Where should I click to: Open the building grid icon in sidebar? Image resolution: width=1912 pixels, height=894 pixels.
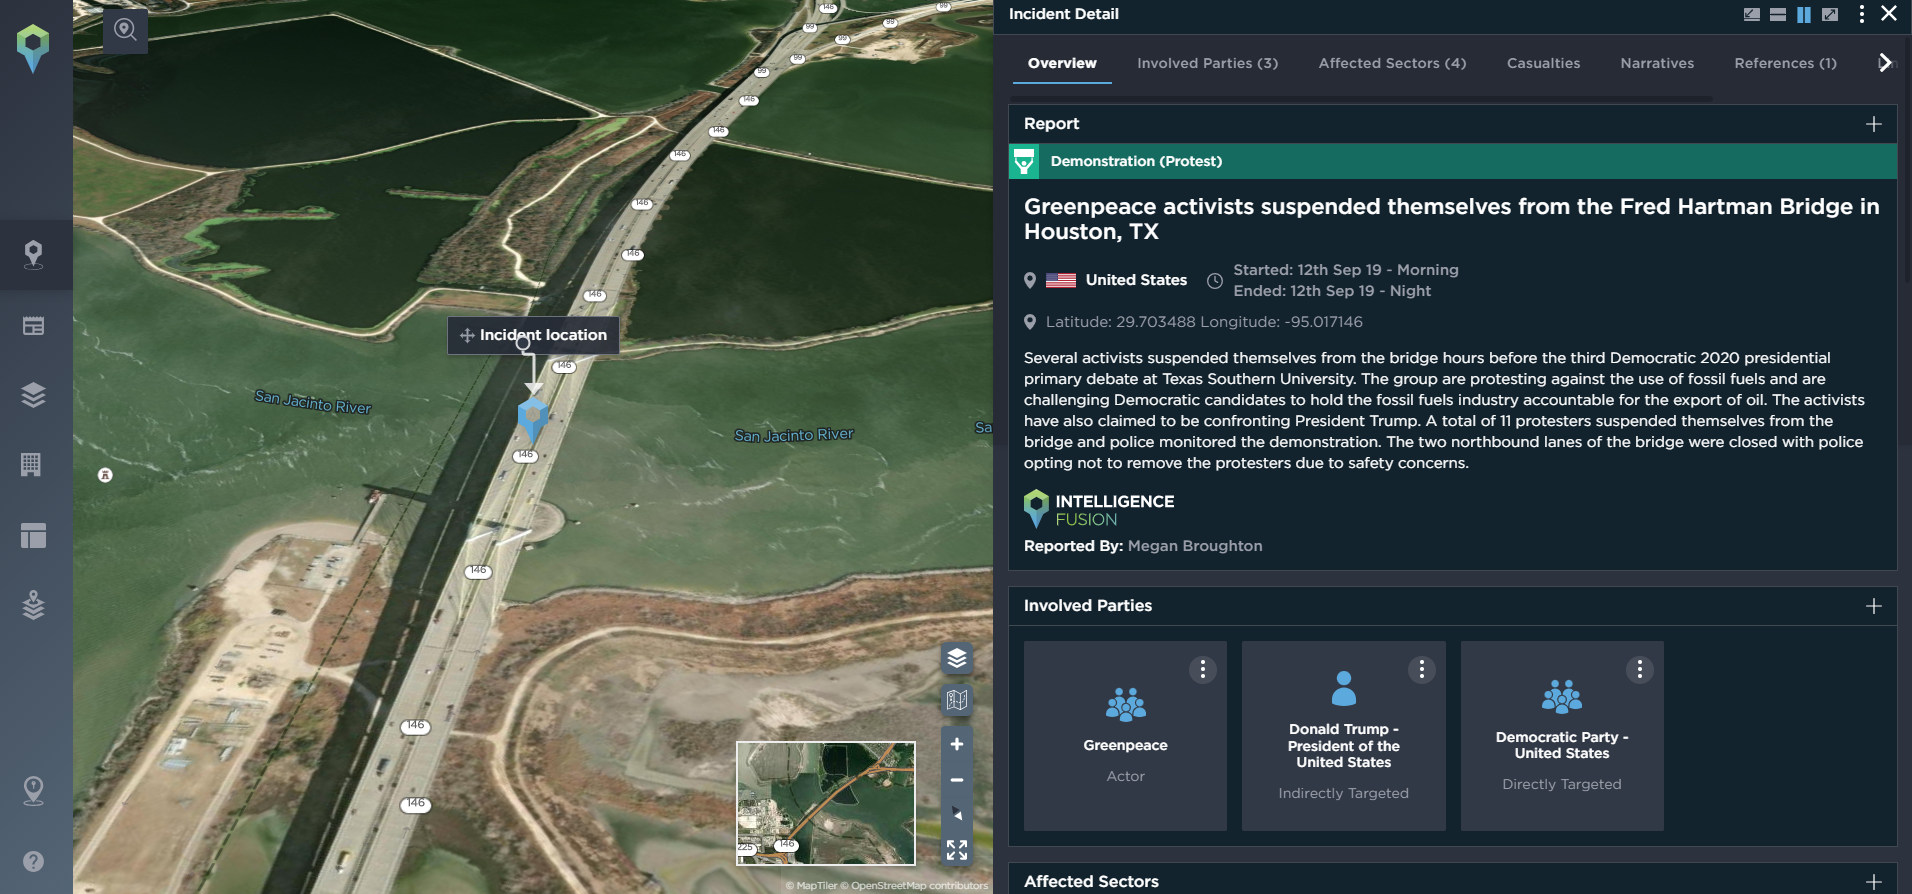[31, 464]
